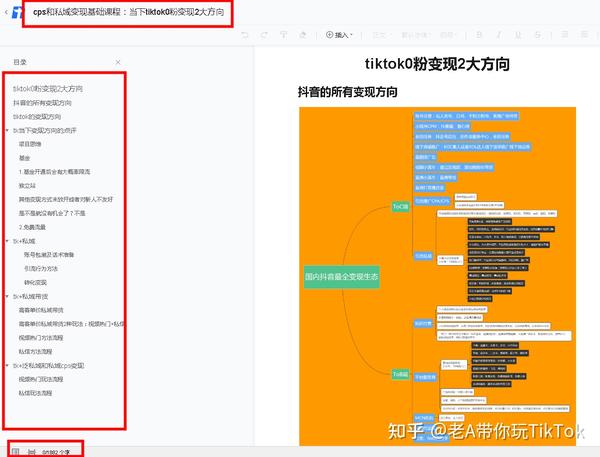
Task: Select outline entry 私信玩法流程
Action: click(35, 393)
